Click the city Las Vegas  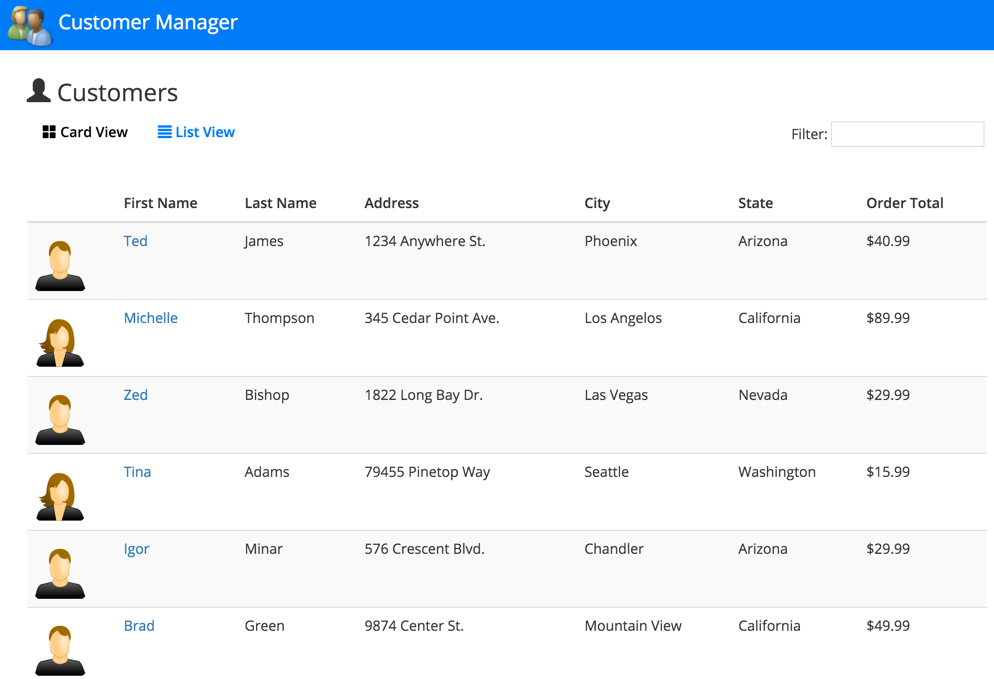[x=616, y=395]
